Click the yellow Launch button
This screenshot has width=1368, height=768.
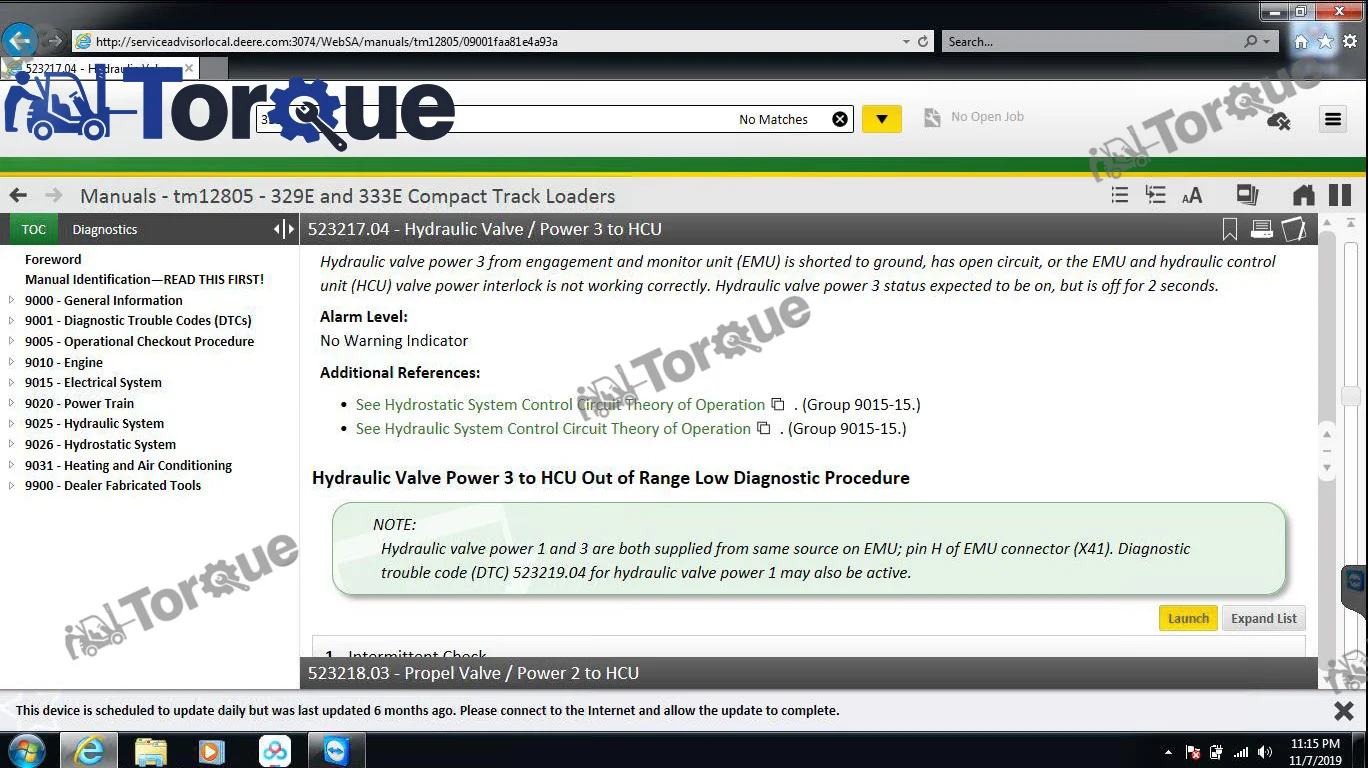coord(1188,618)
